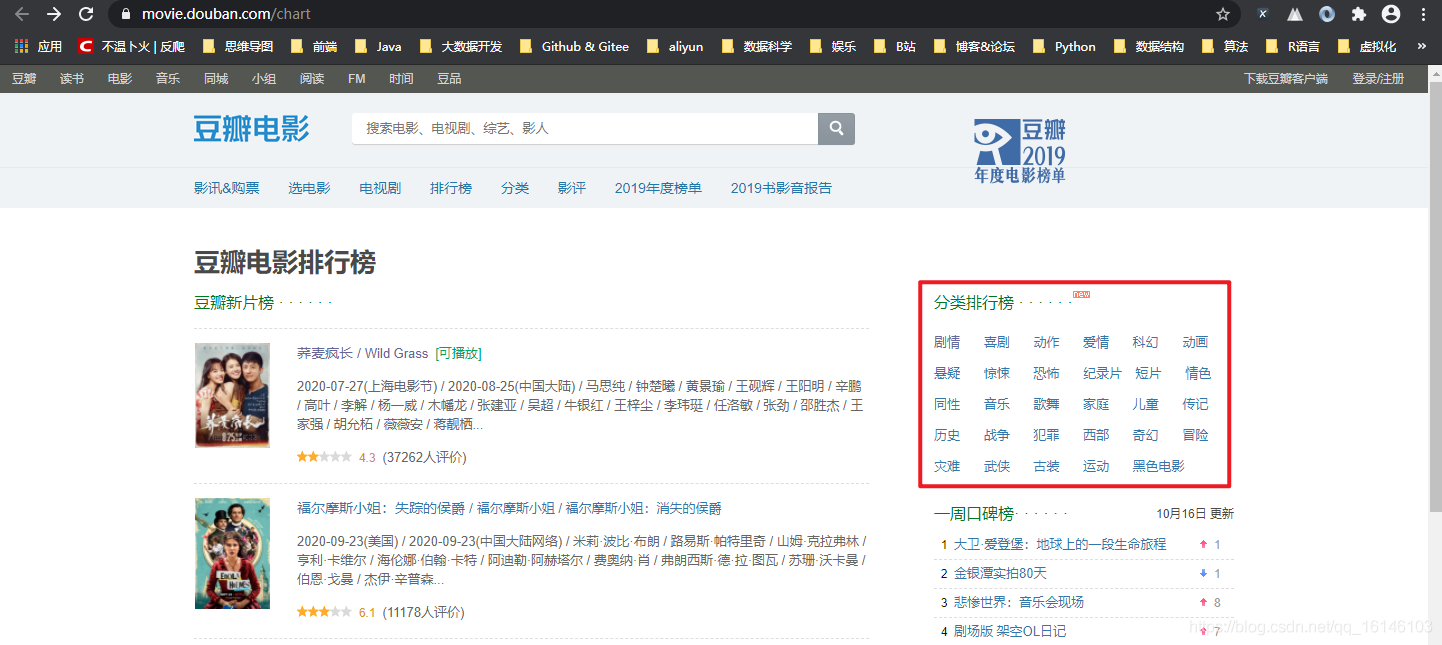Open the 数据结构 bookmark folder
This screenshot has width=1442, height=645.
coord(1148,46)
